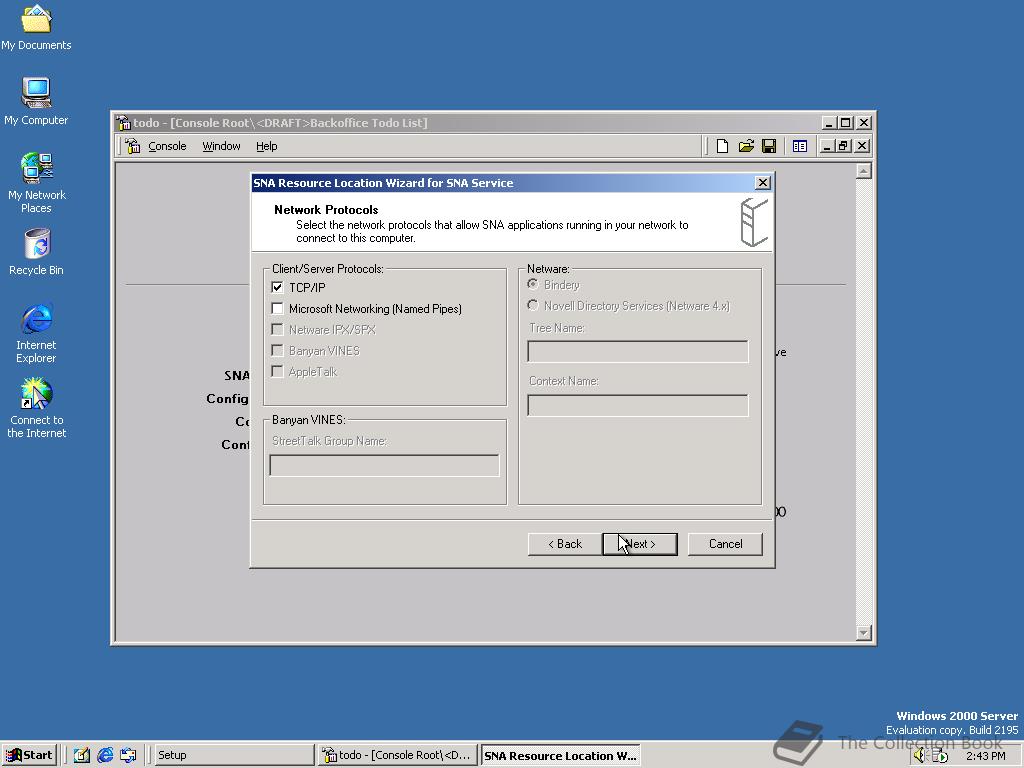Select Novell Directory Services radio button
The width and height of the screenshot is (1024, 768).
coord(533,305)
